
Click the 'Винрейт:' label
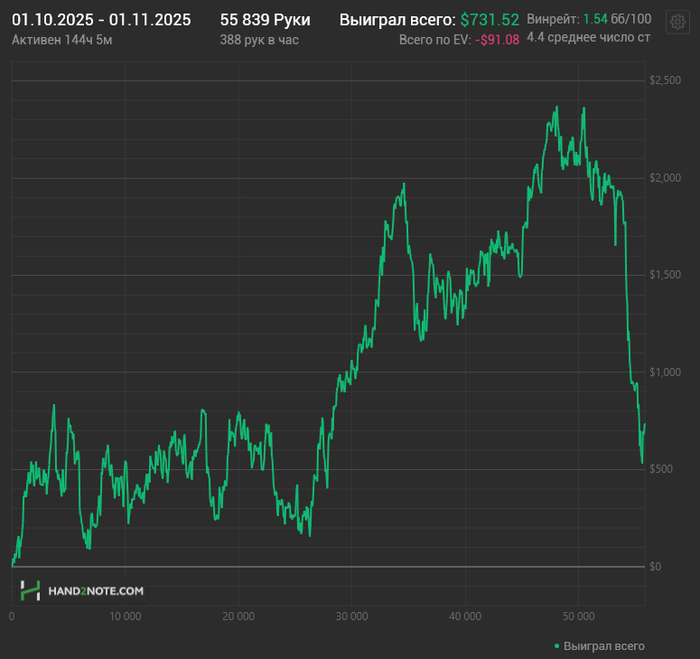click(553, 19)
